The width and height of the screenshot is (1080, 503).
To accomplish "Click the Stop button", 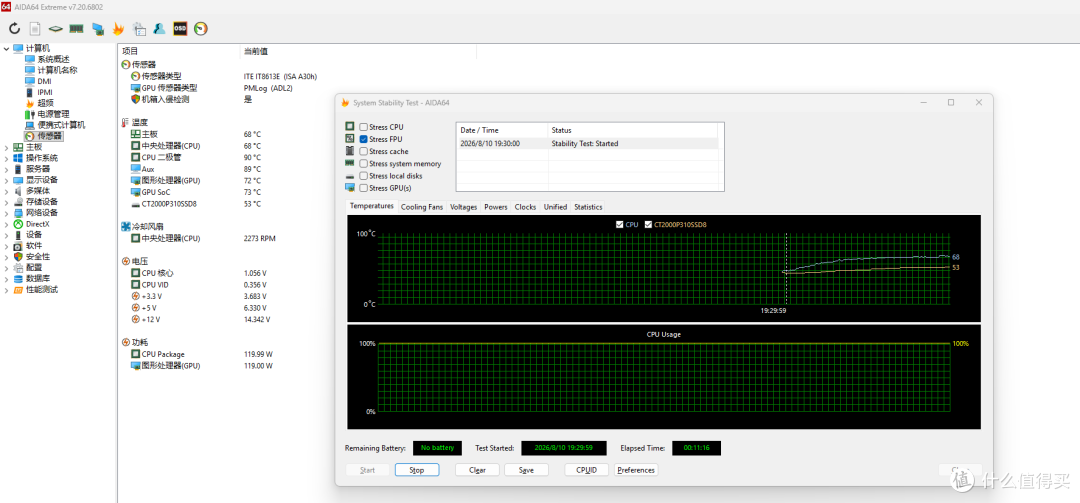I will click(417, 470).
